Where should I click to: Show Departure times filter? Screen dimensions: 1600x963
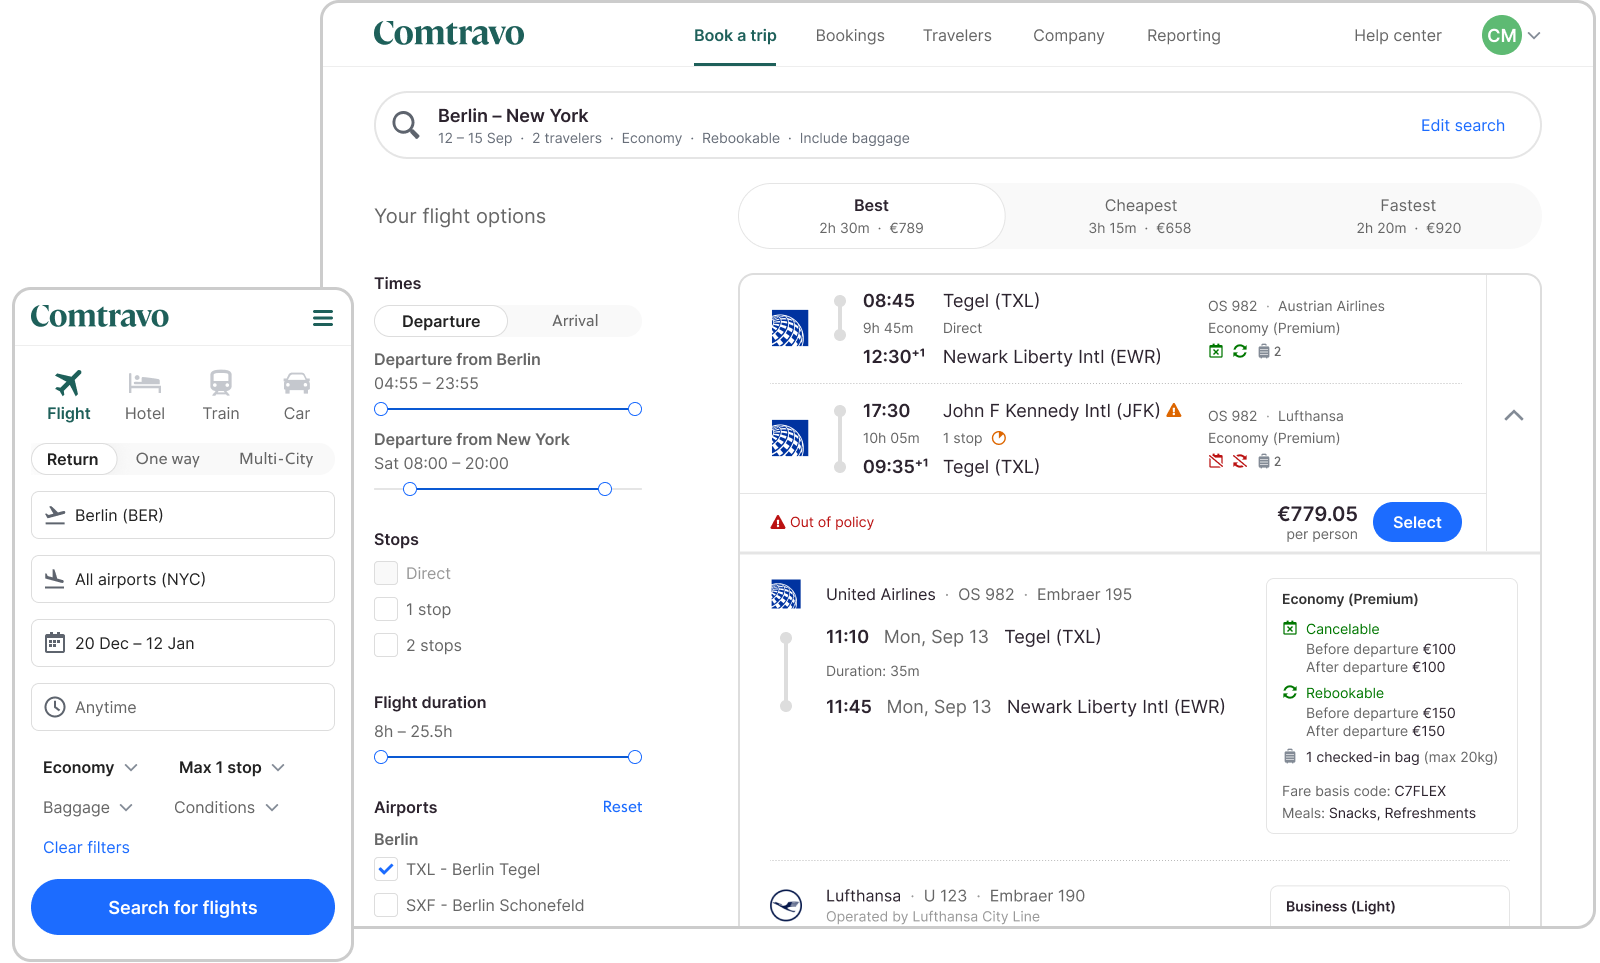click(441, 321)
